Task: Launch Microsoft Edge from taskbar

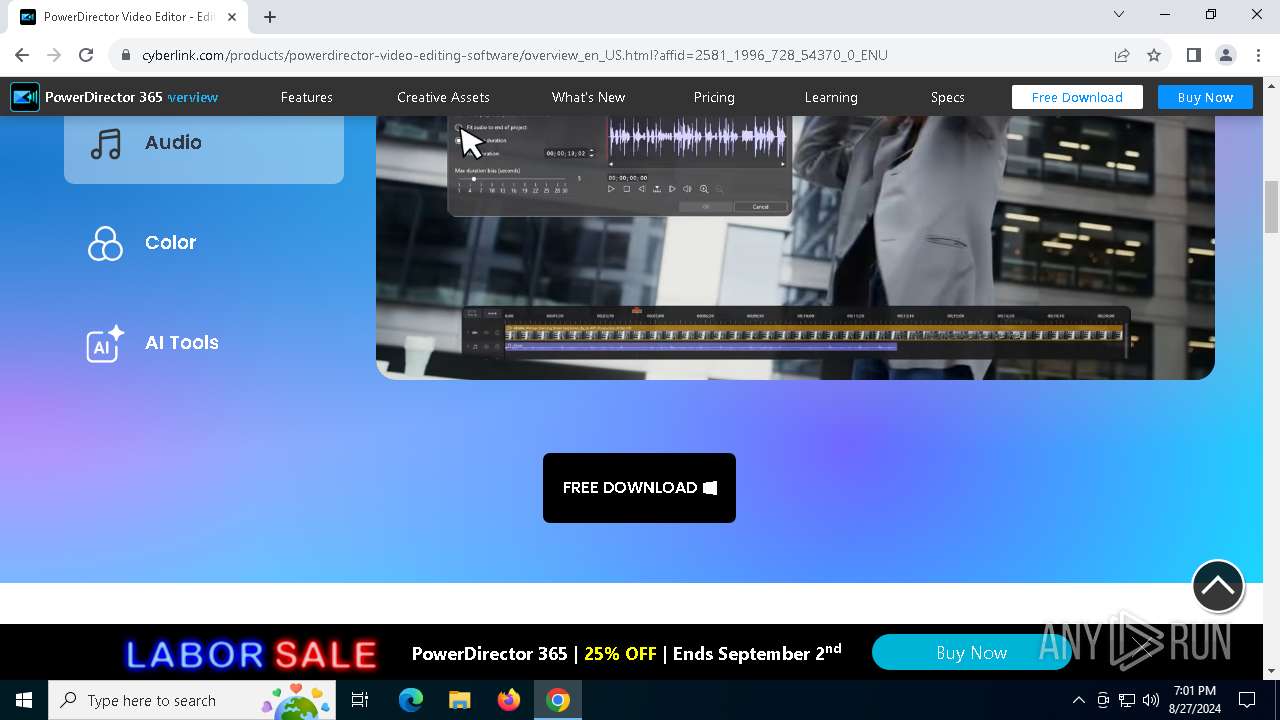Action: [411, 700]
